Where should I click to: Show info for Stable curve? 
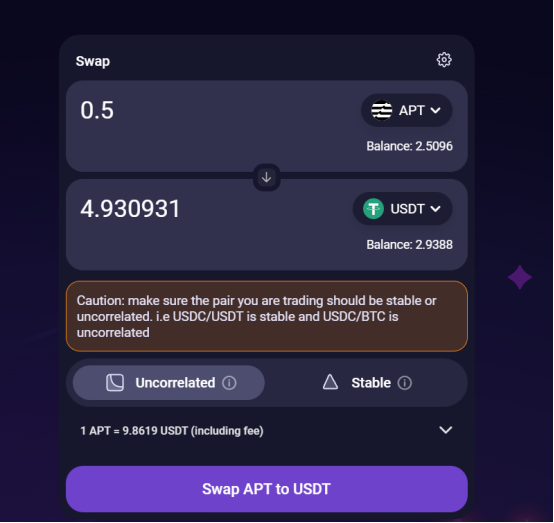click(x=405, y=383)
